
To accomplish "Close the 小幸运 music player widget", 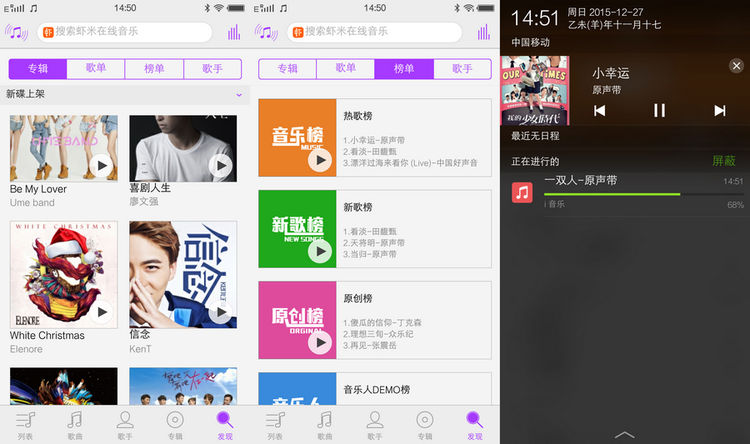I will (x=736, y=66).
